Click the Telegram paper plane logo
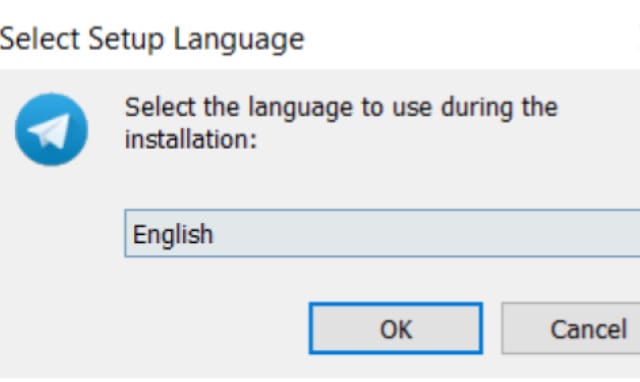This screenshot has width=640, height=382. click(x=51, y=129)
